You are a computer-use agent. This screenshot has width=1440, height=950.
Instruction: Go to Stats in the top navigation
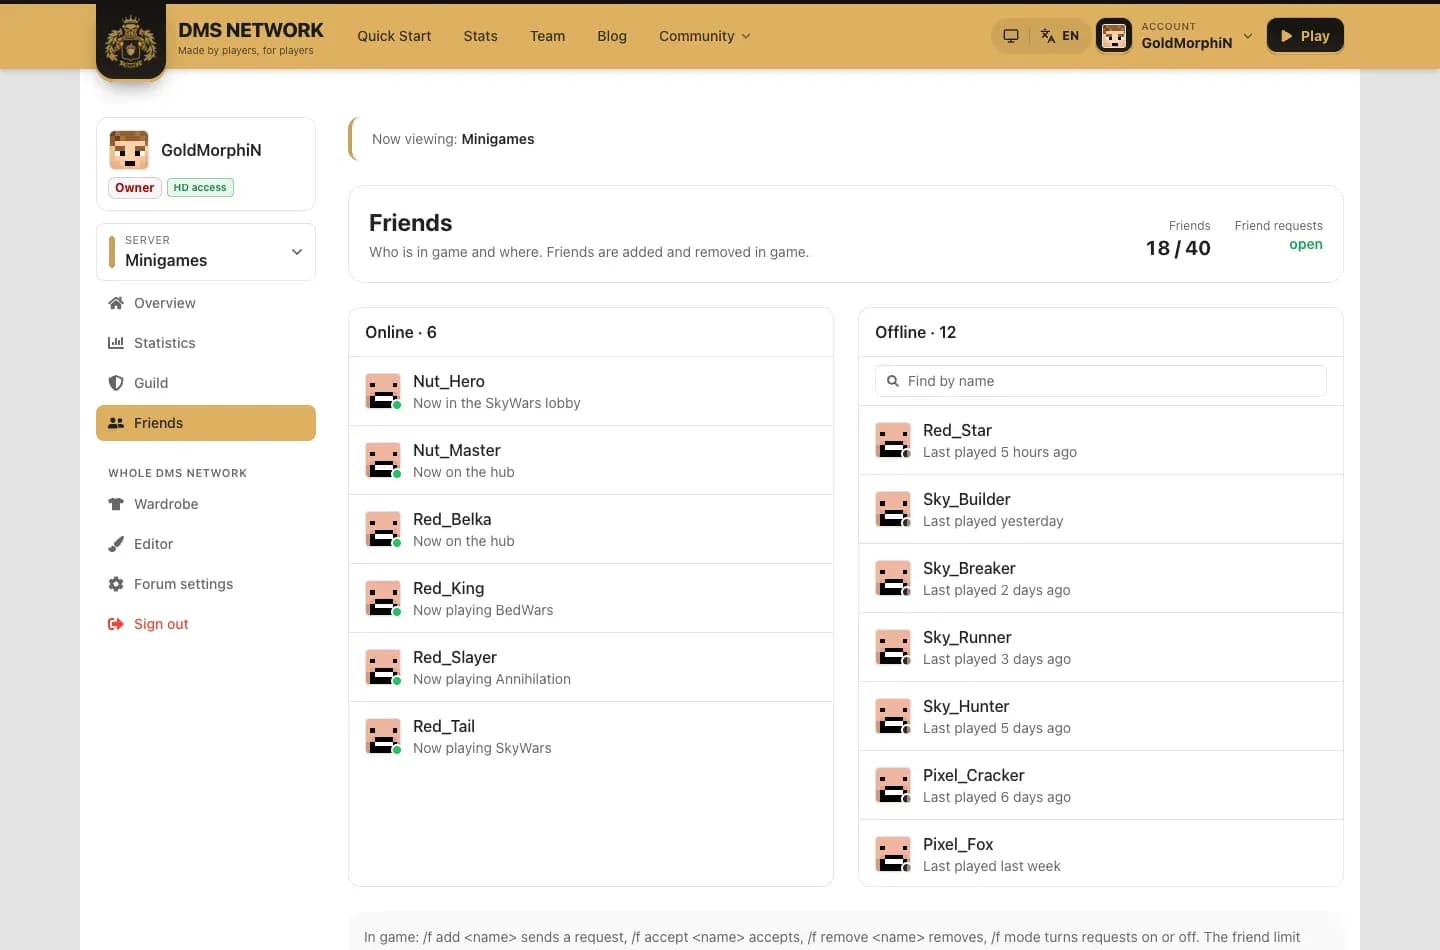point(480,36)
